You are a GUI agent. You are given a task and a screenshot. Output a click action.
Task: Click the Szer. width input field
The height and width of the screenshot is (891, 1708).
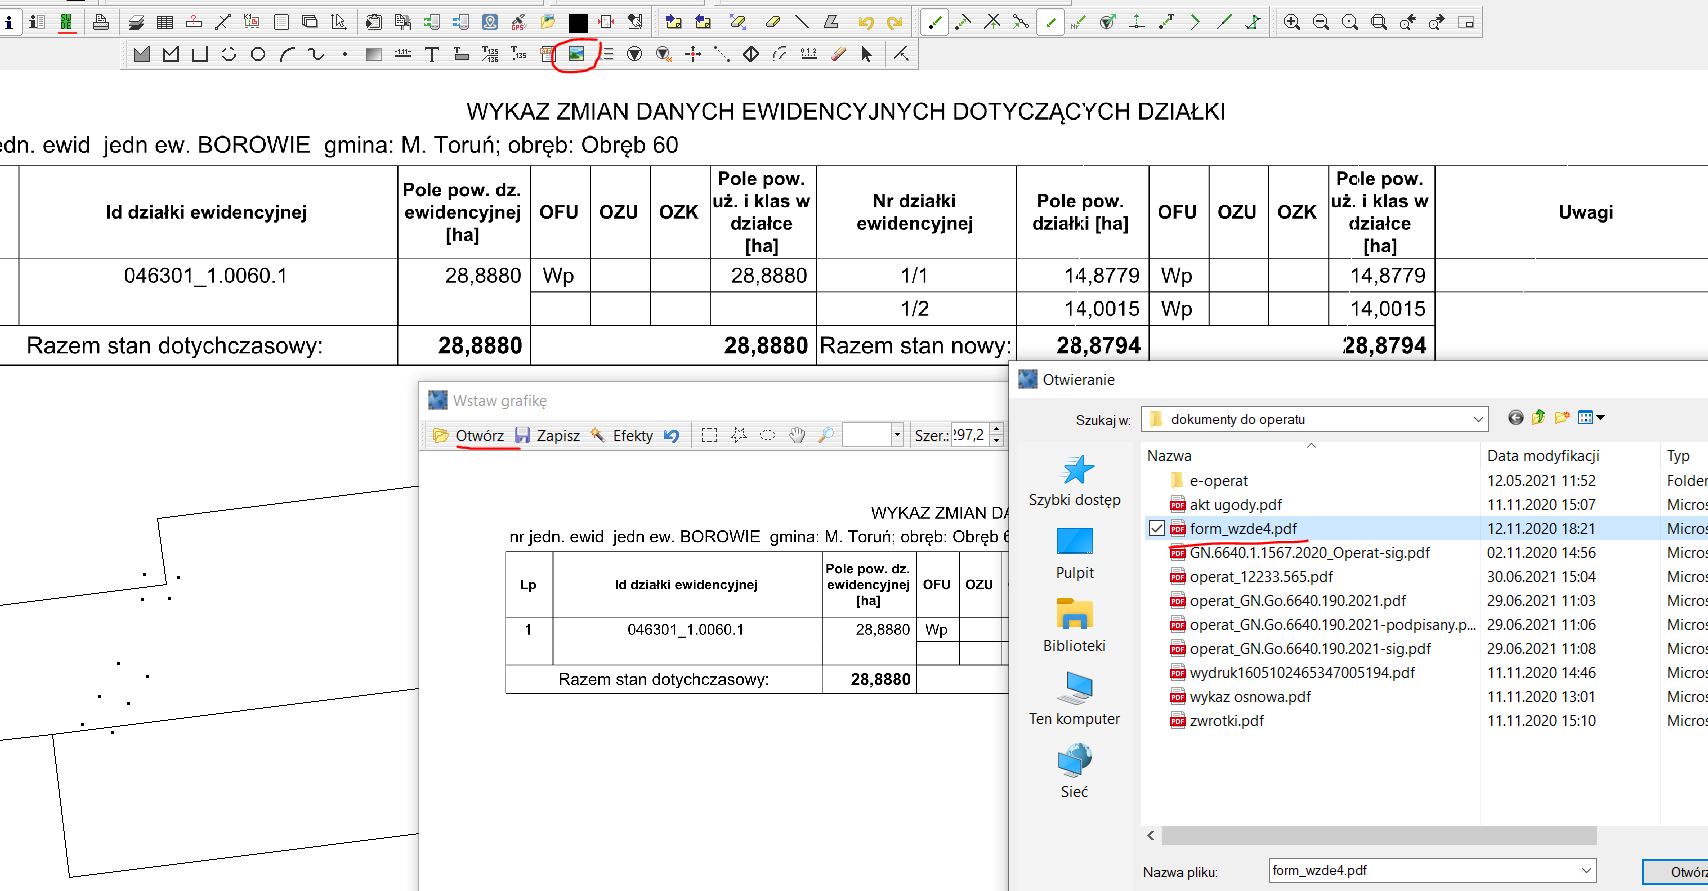click(x=969, y=435)
